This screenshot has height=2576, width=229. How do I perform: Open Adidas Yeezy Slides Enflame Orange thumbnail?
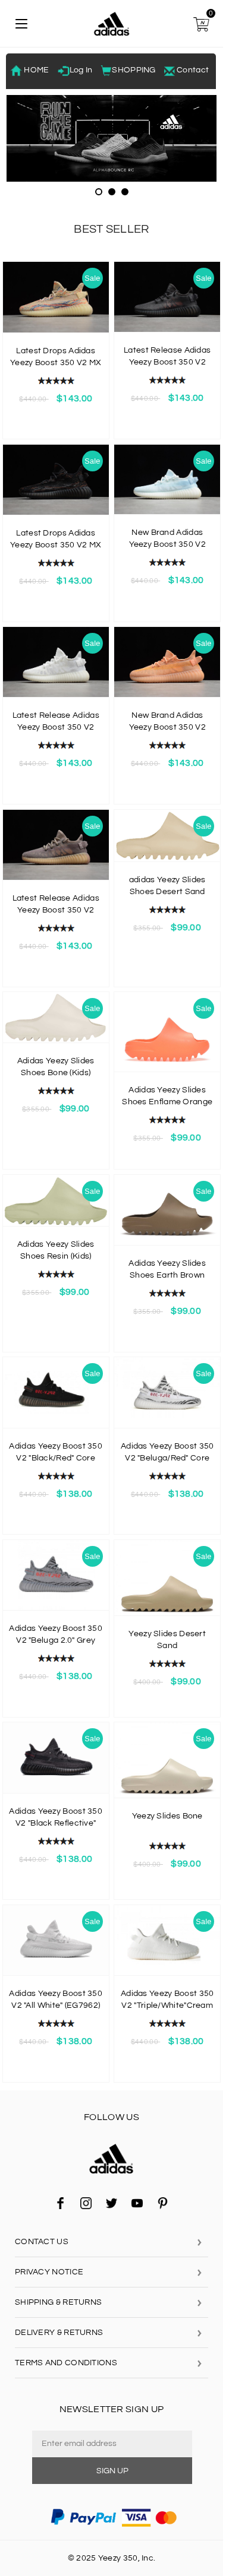click(167, 1040)
